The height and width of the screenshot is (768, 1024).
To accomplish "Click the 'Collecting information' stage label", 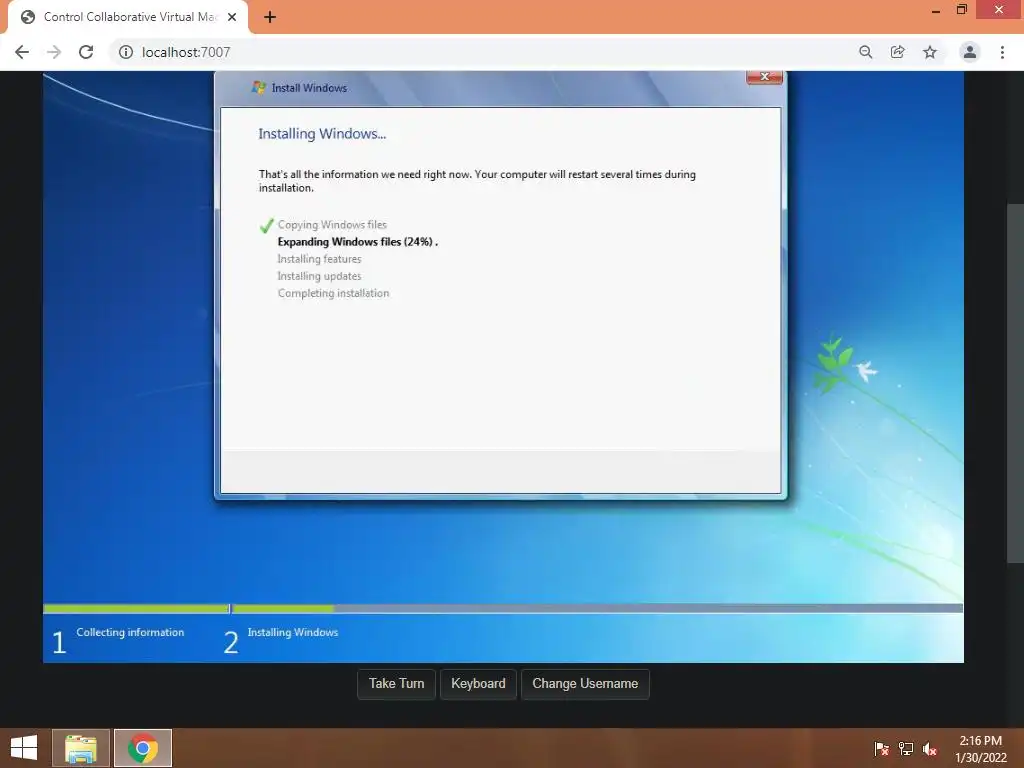I will click(130, 632).
